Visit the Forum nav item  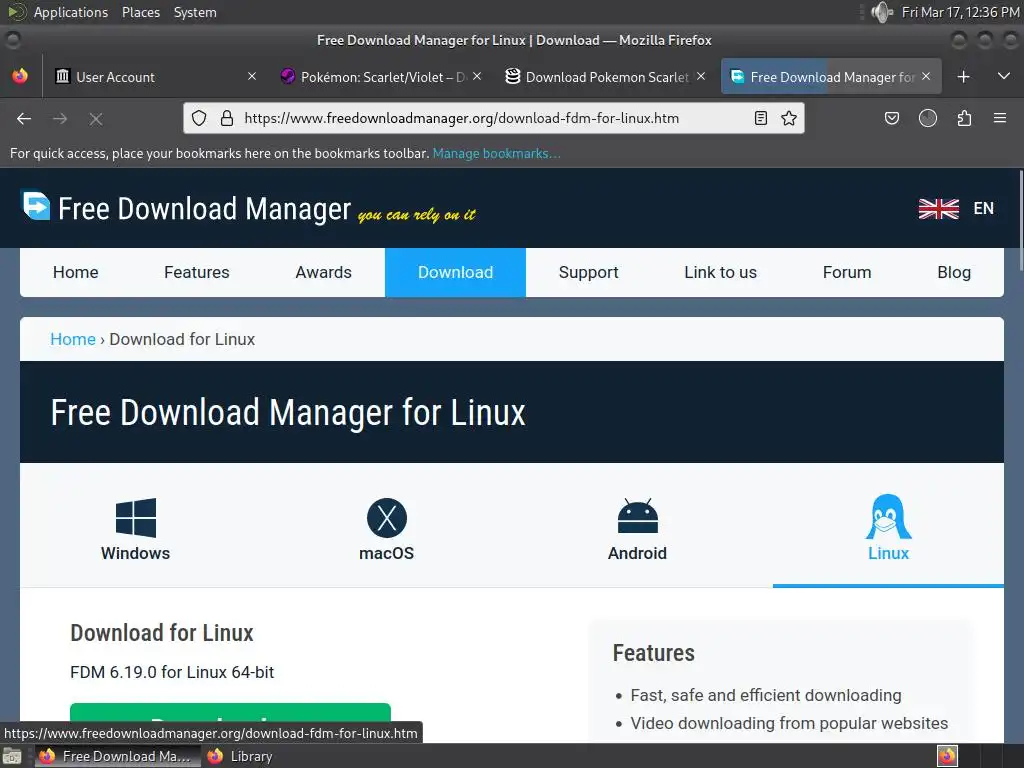847,272
